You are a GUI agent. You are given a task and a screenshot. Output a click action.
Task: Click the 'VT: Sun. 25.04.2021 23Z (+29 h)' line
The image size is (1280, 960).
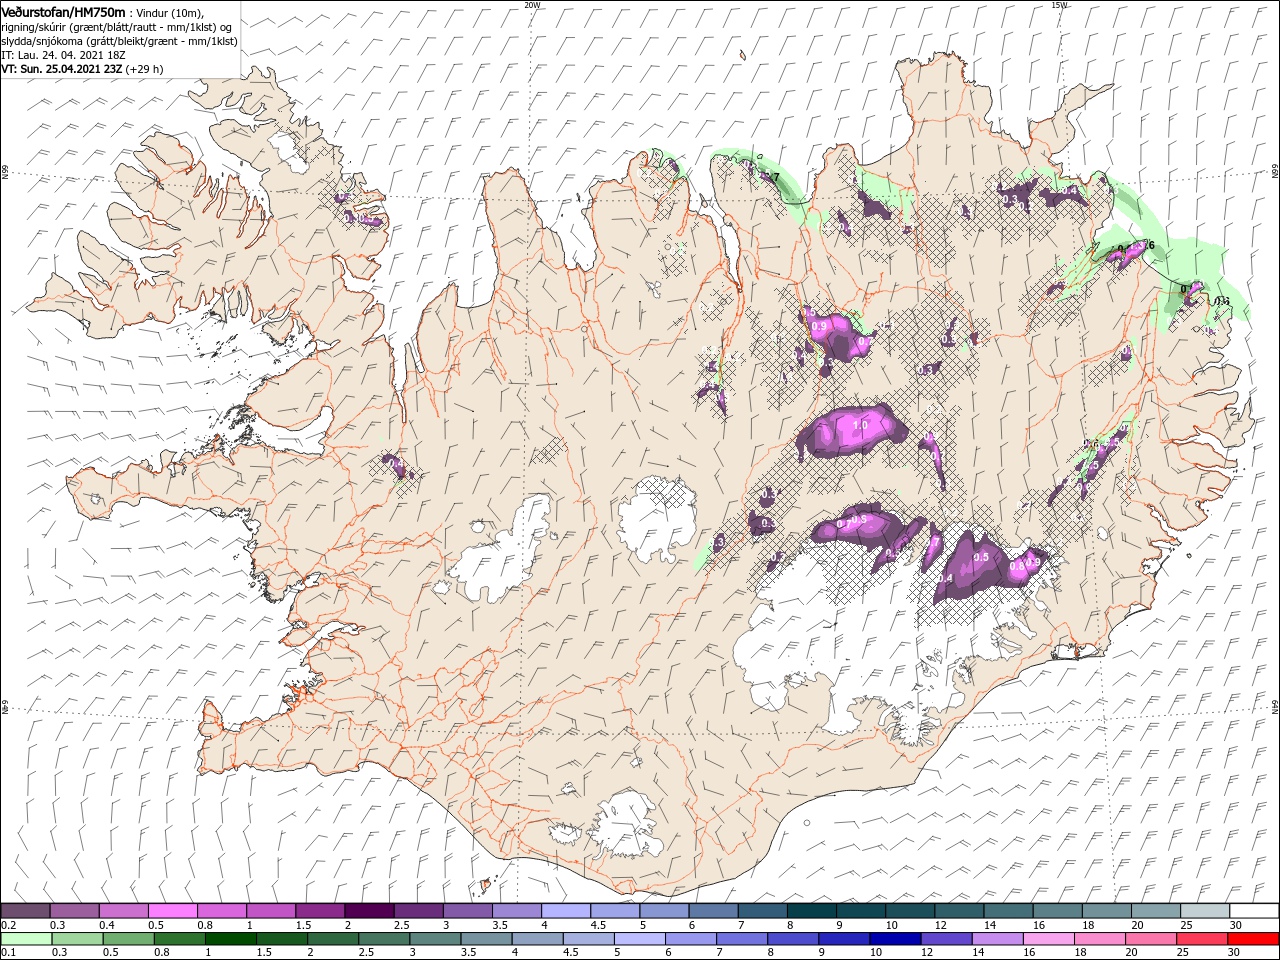click(82, 69)
